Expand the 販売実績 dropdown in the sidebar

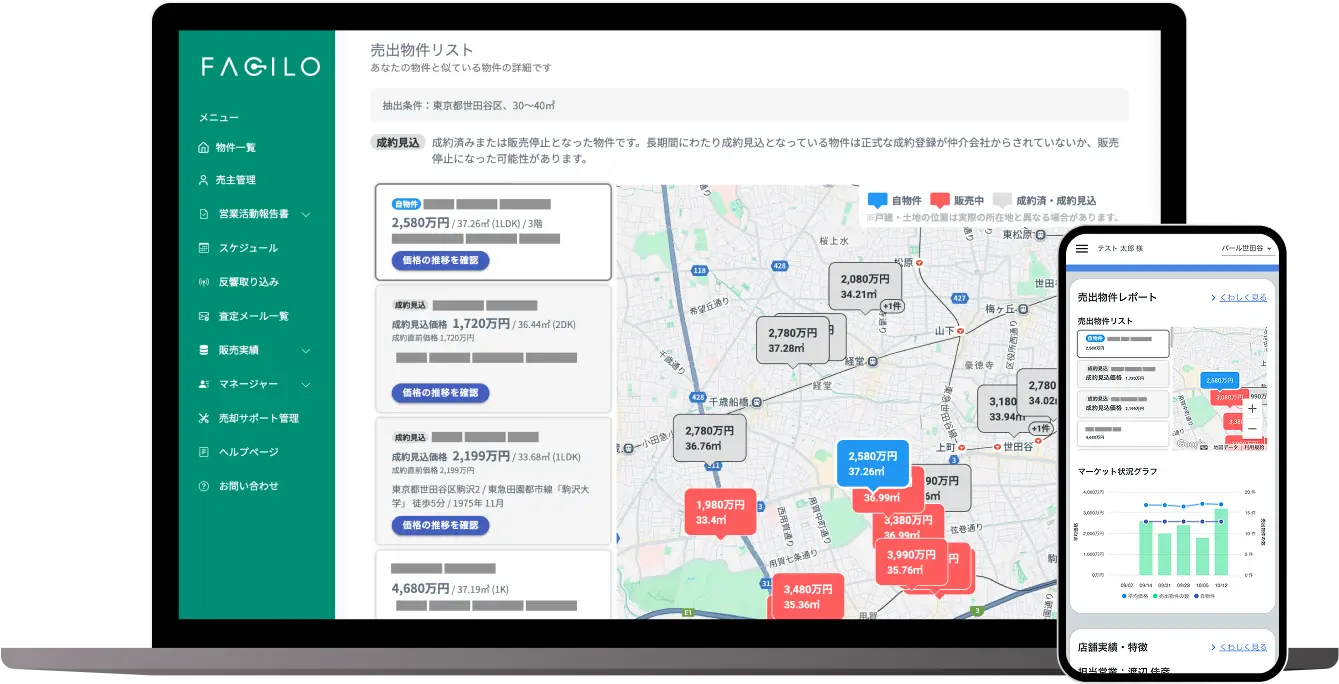coord(306,350)
